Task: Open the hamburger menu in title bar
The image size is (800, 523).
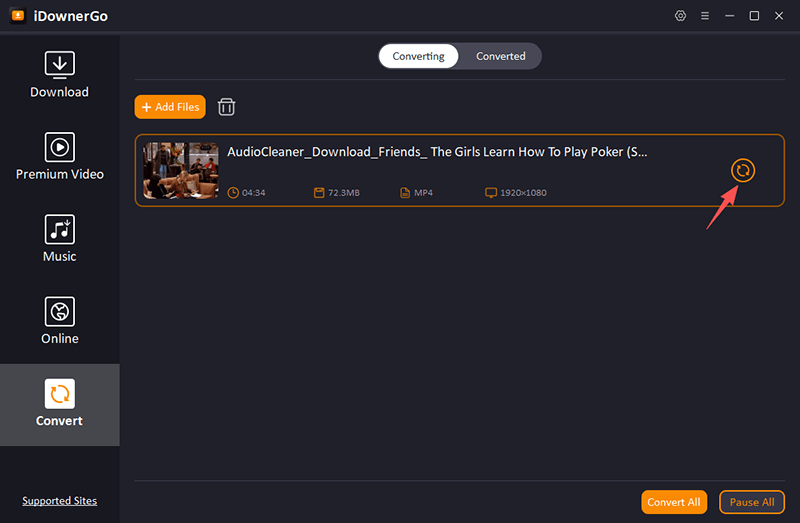Action: [705, 16]
